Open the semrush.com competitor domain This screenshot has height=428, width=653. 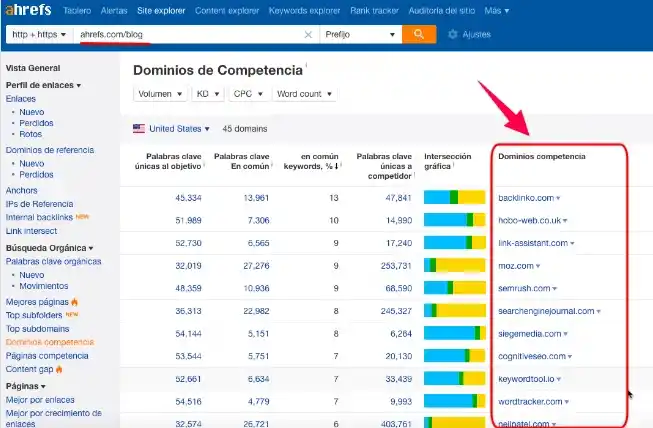(524, 289)
